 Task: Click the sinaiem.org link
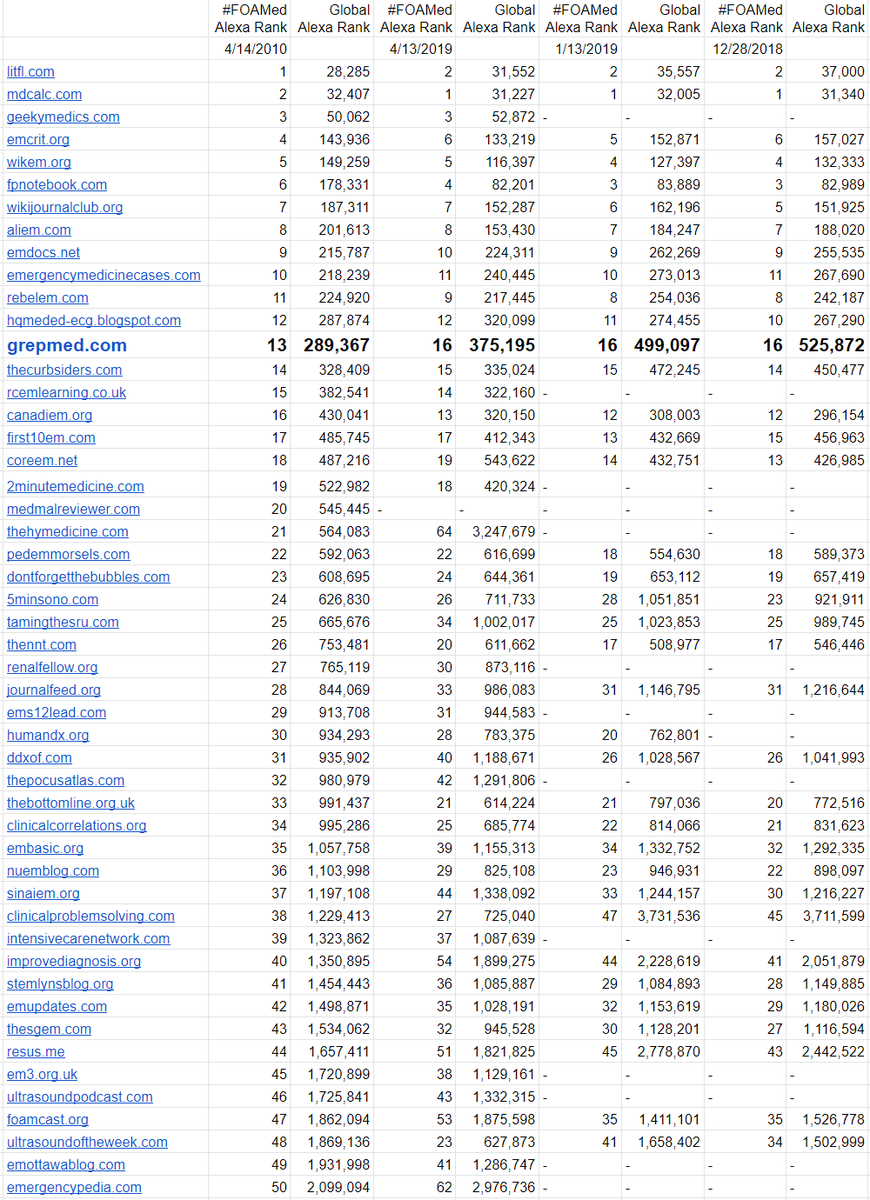[43, 894]
